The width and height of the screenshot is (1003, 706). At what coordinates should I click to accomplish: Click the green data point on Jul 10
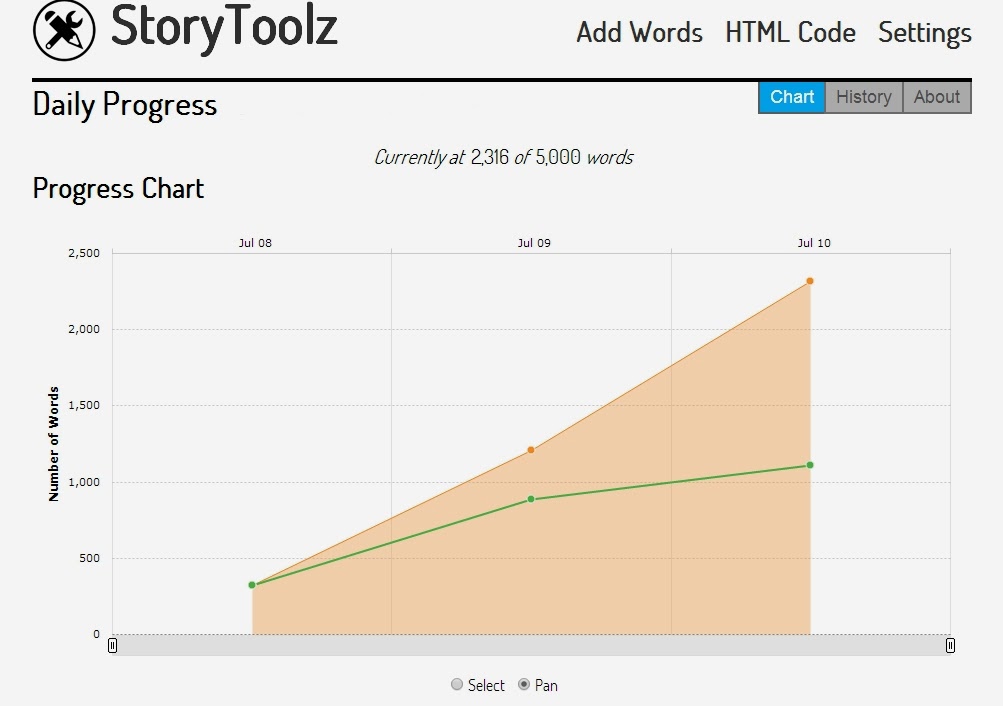click(x=809, y=465)
